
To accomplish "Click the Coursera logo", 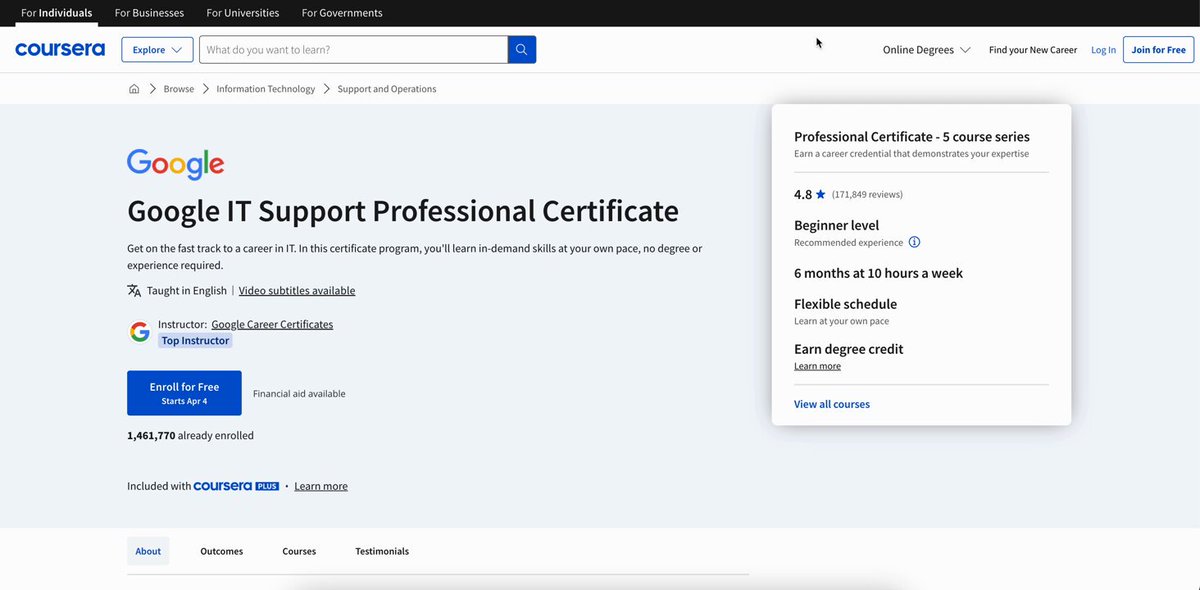I will click(60, 50).
